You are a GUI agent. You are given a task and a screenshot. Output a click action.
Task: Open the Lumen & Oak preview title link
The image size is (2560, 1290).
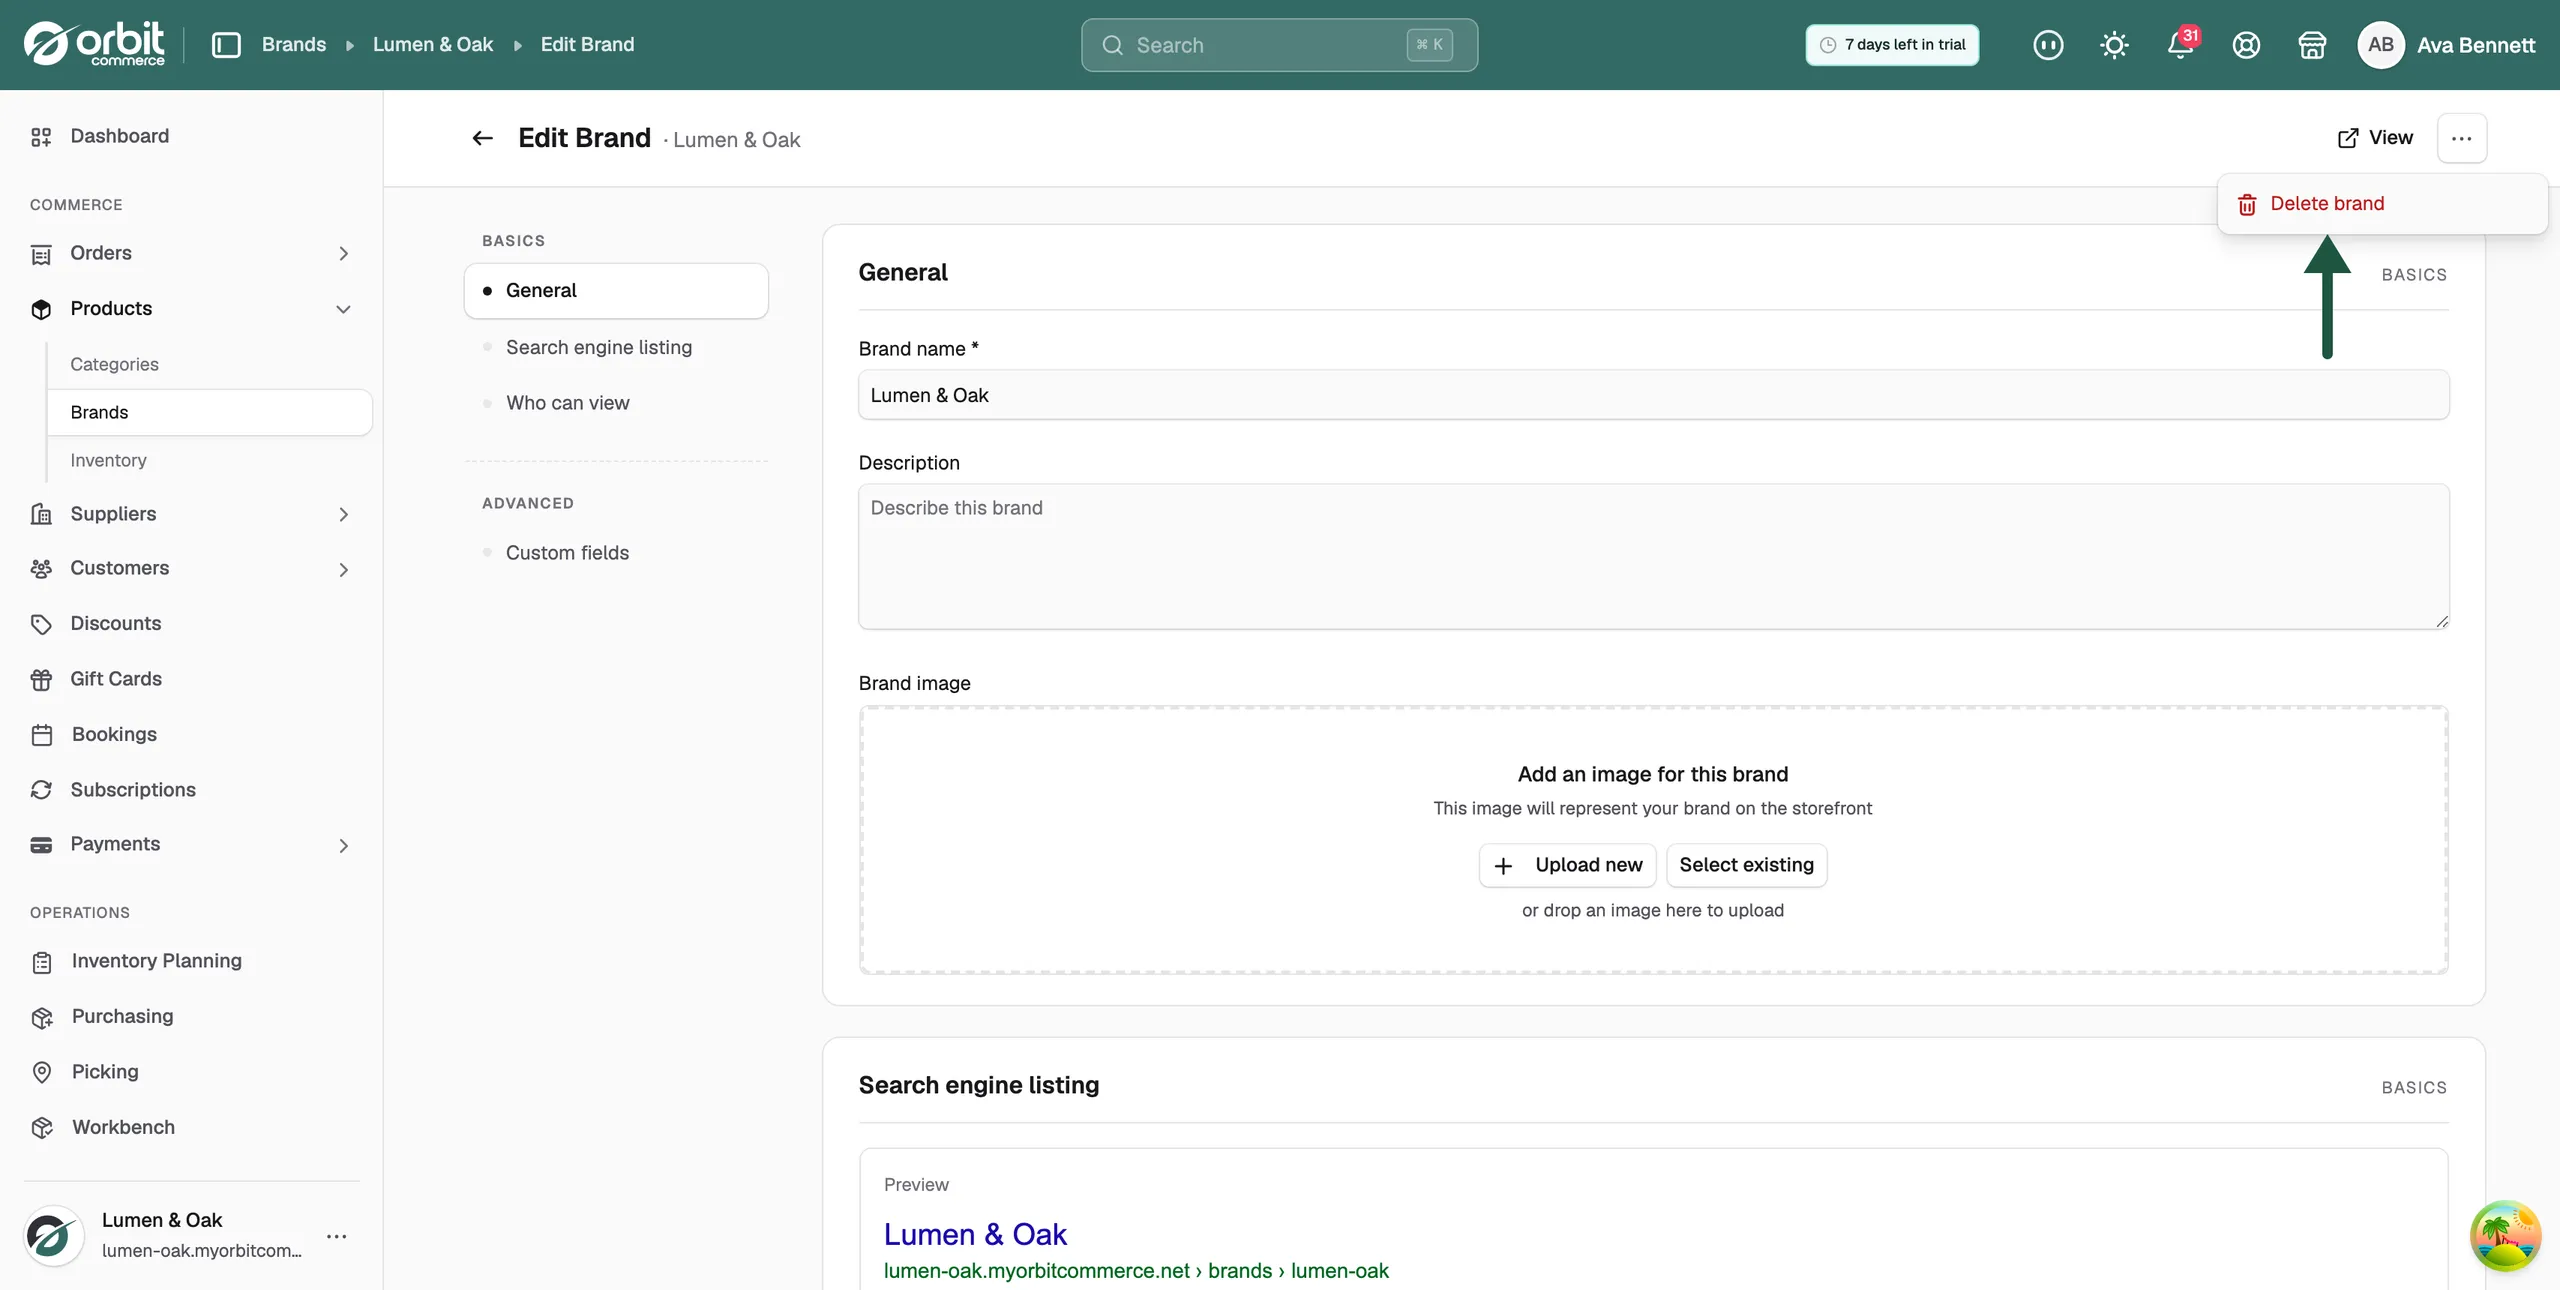click(x=975, y=1234)
